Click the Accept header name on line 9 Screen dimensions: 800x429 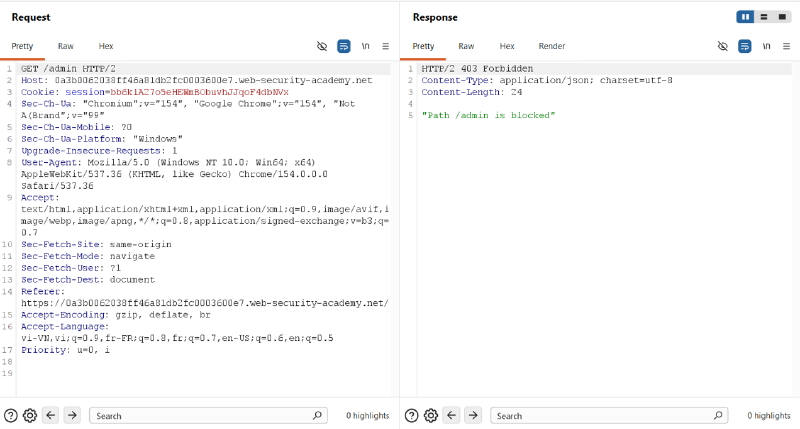tap(40, 197)
